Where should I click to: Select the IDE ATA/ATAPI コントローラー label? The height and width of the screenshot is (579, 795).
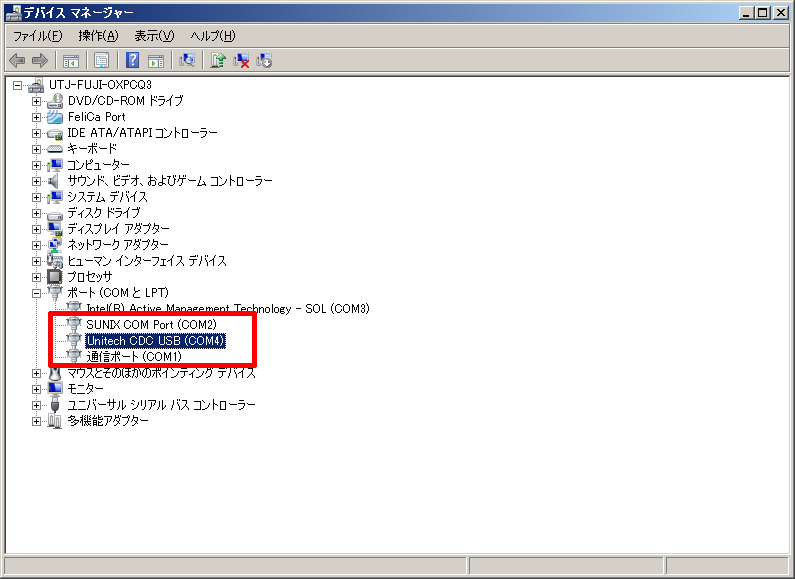tap(142, 133)
